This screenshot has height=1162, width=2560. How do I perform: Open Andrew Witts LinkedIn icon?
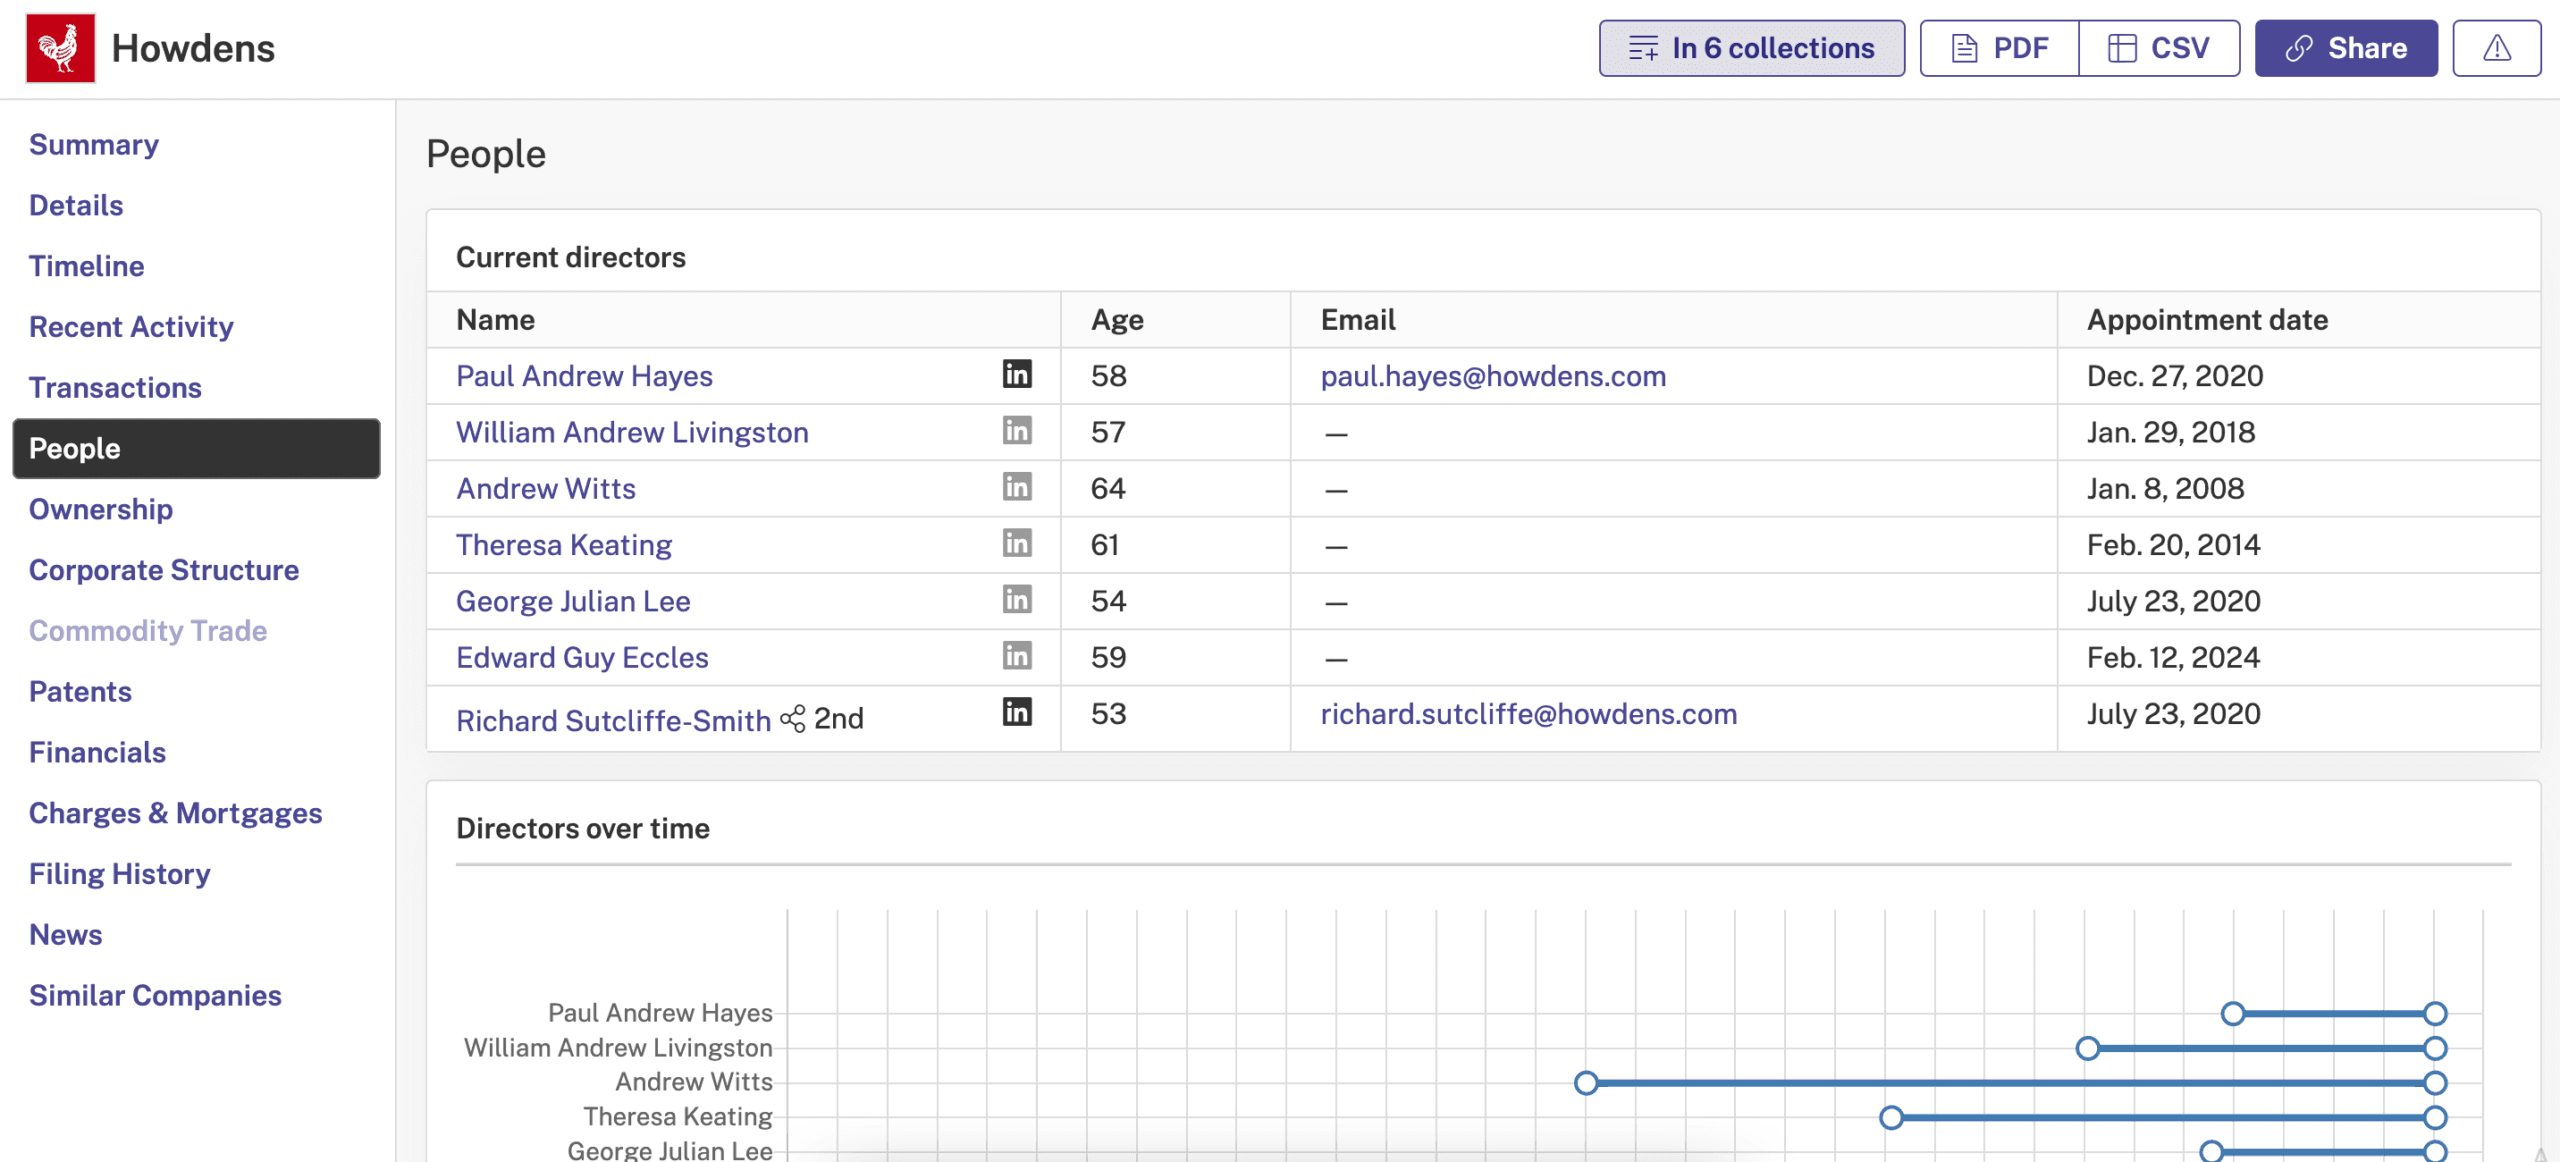click(x=1016, y=487)
